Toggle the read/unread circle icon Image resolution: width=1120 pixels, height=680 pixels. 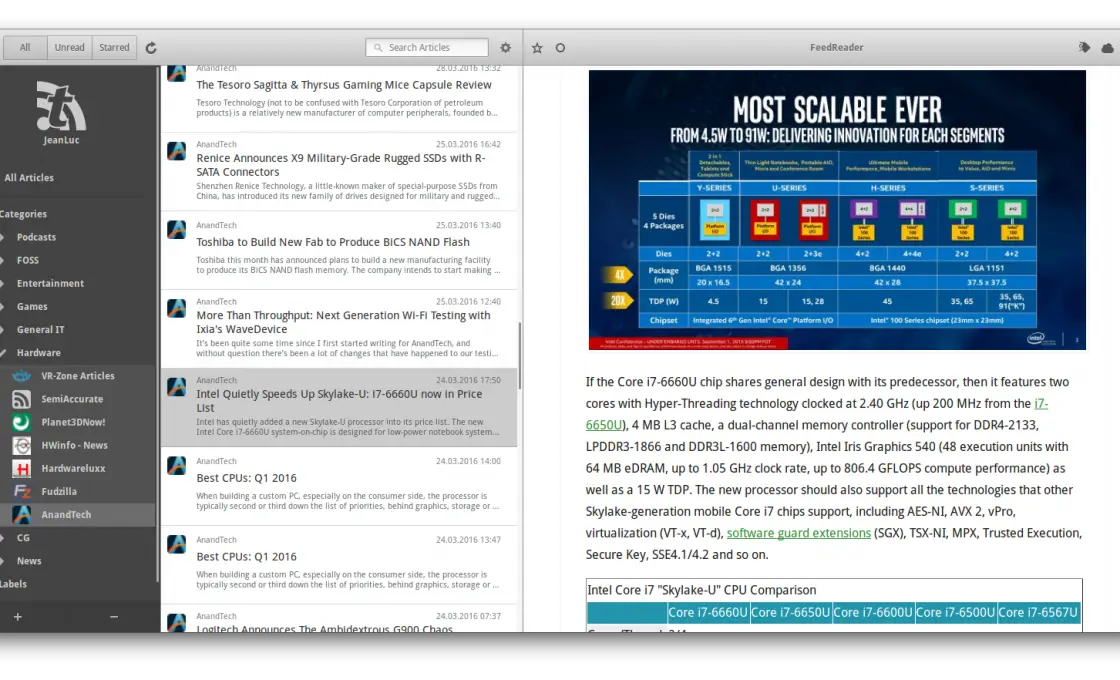560,48
